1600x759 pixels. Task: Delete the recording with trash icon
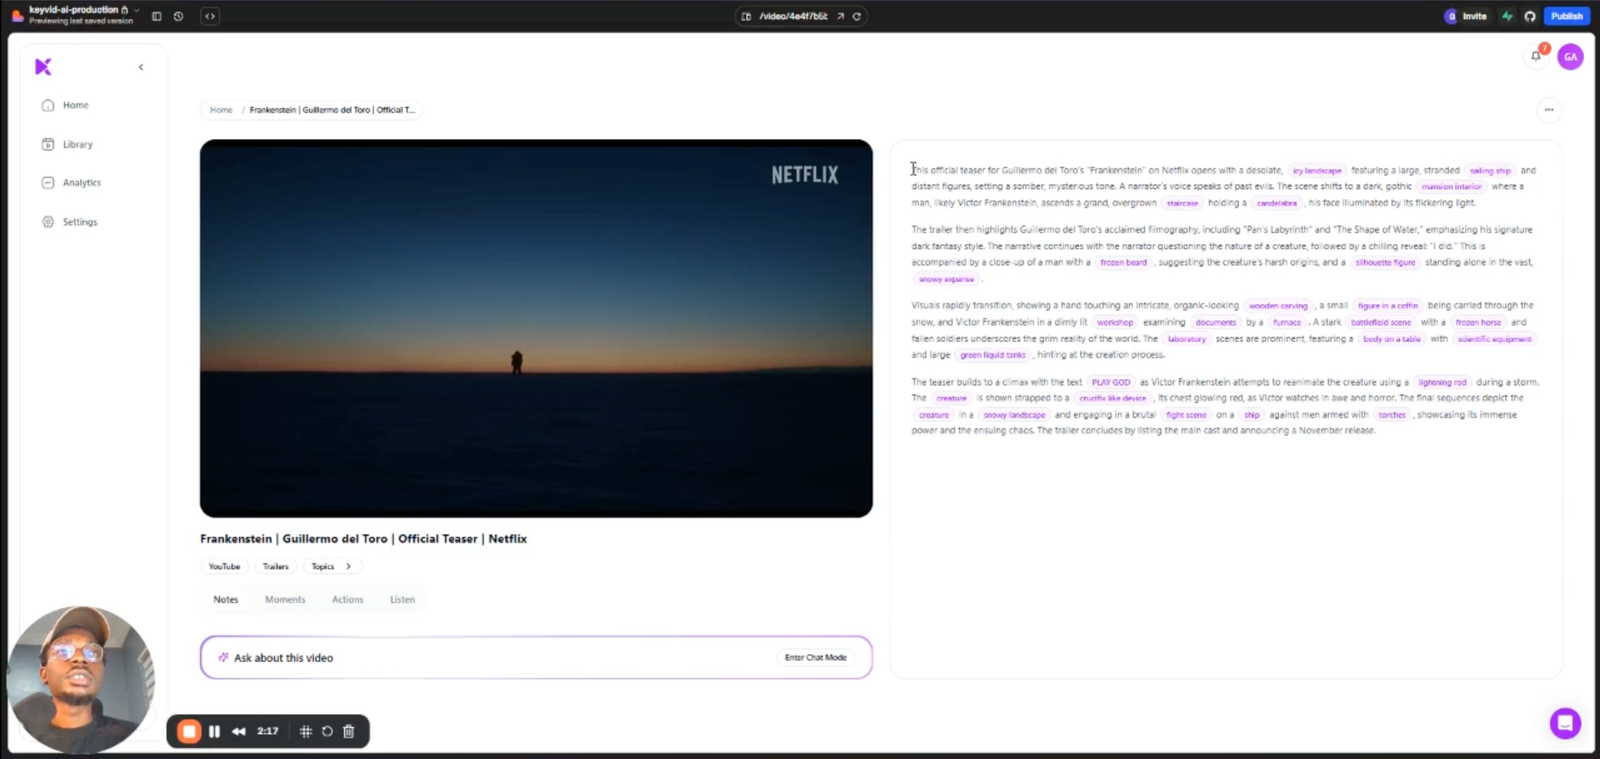point(348,731)
